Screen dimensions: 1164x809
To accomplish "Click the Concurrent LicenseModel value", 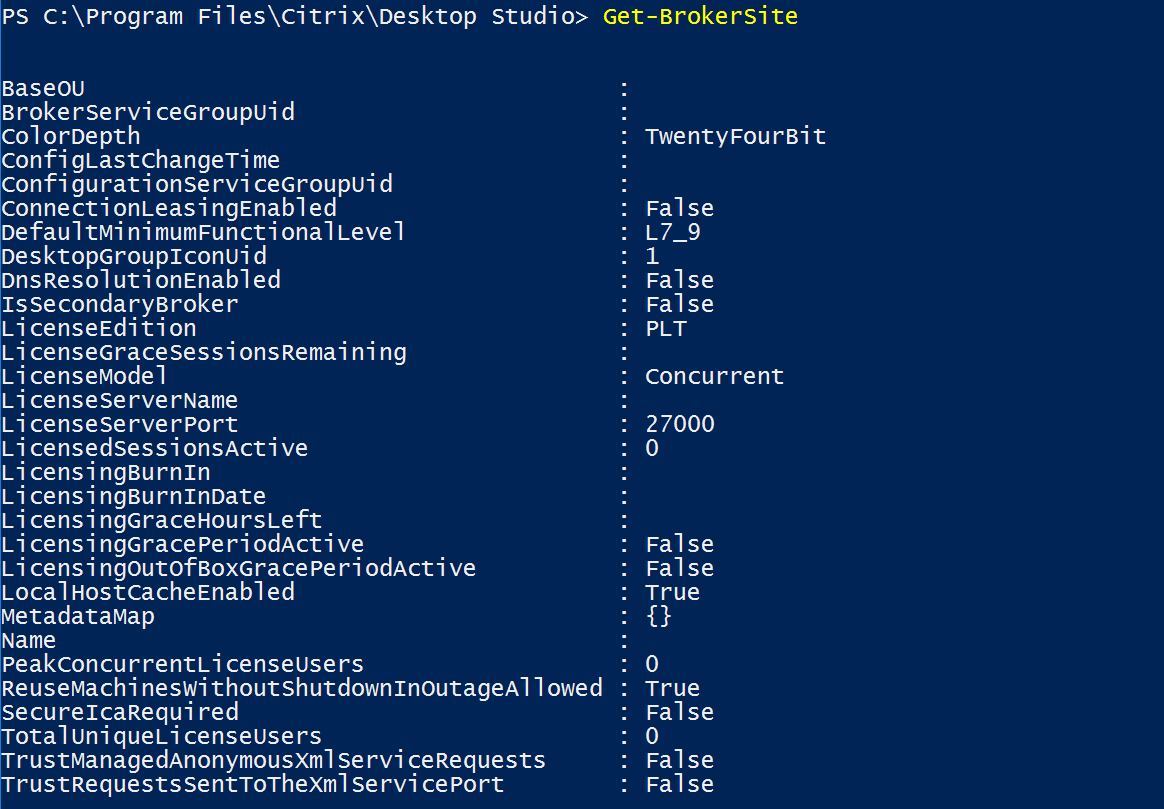I will pyautogui.click(x=715, y=377).
